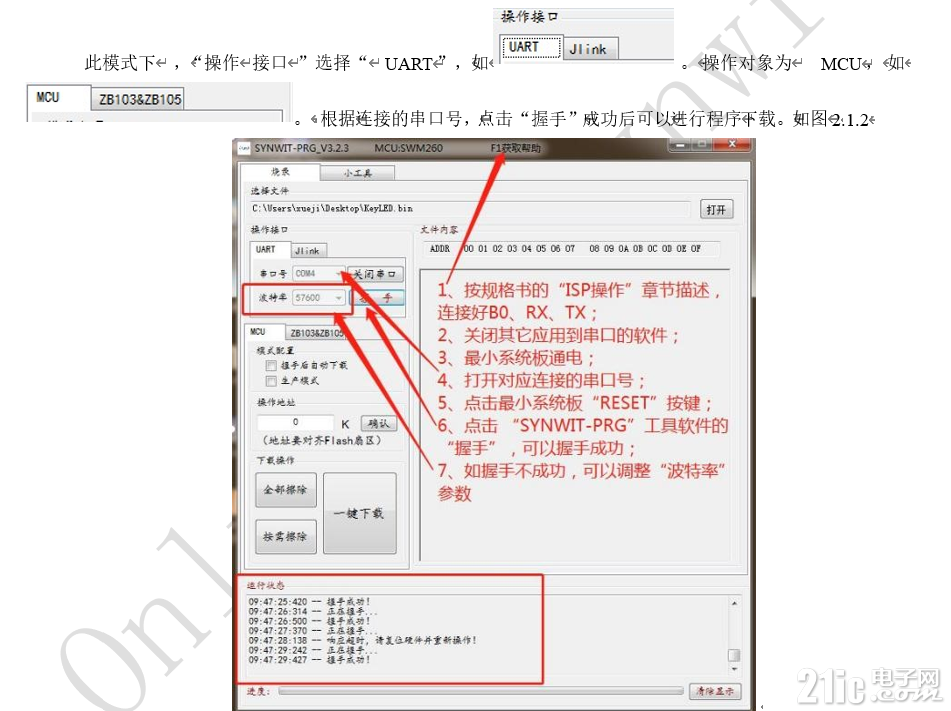Toggle the 生产模式 checkbox
The image size is (951, 711).
271,381
